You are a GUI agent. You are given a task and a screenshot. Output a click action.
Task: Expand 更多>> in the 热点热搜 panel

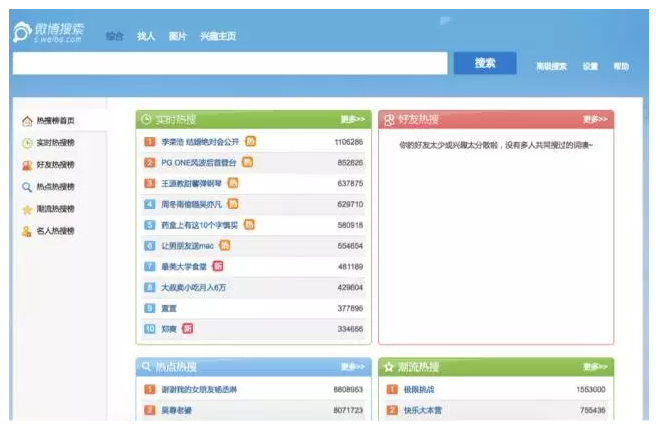(x=352, y=367)
